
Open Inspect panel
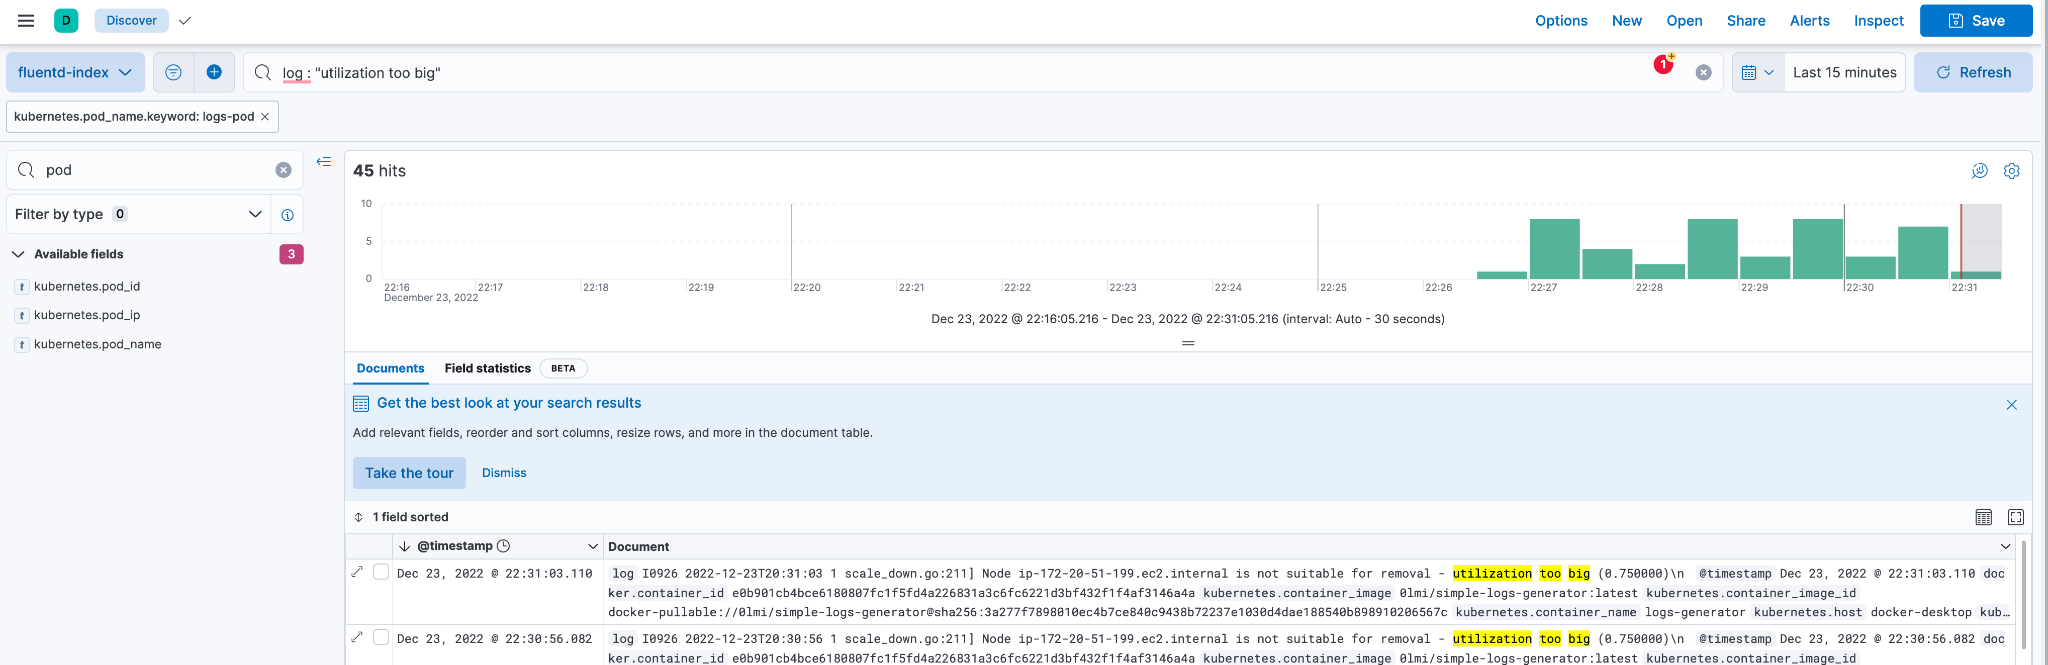click(x=1879, y=20)
